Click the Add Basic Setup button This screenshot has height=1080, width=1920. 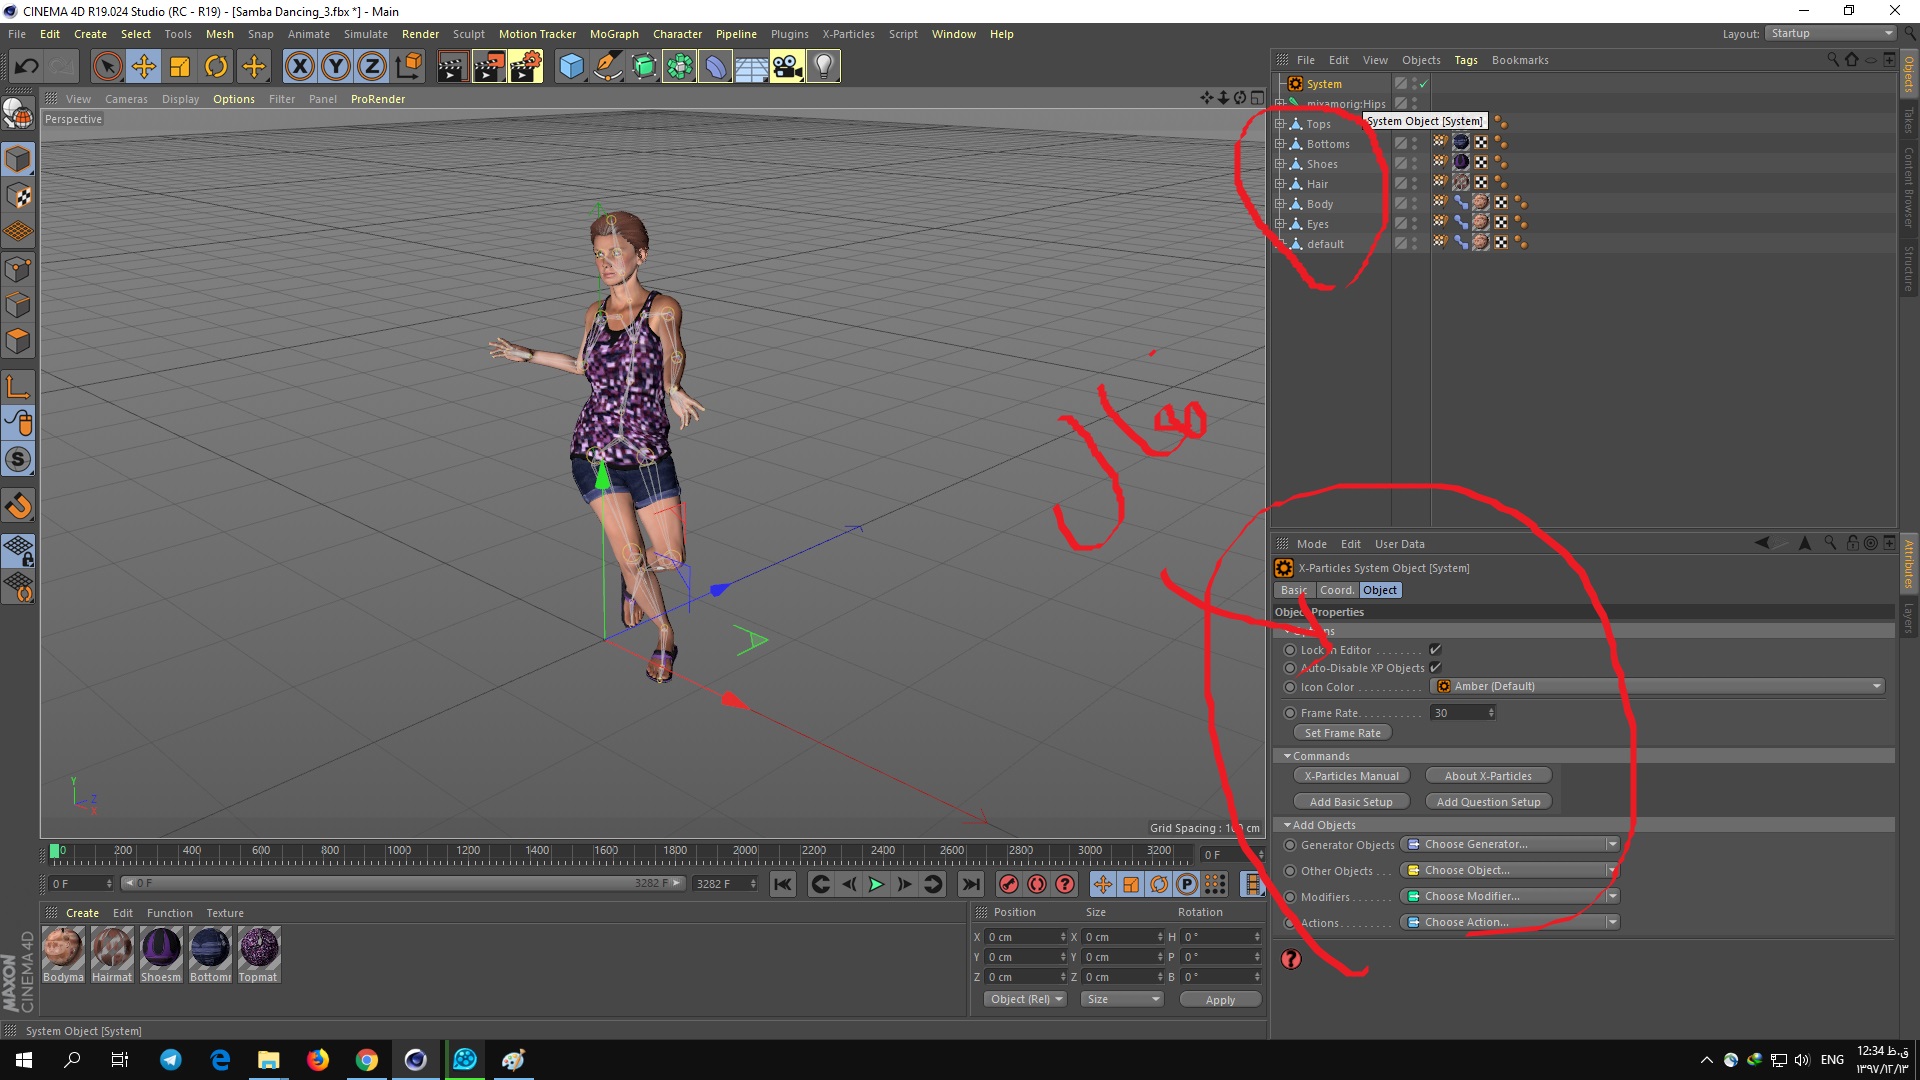1350,802
